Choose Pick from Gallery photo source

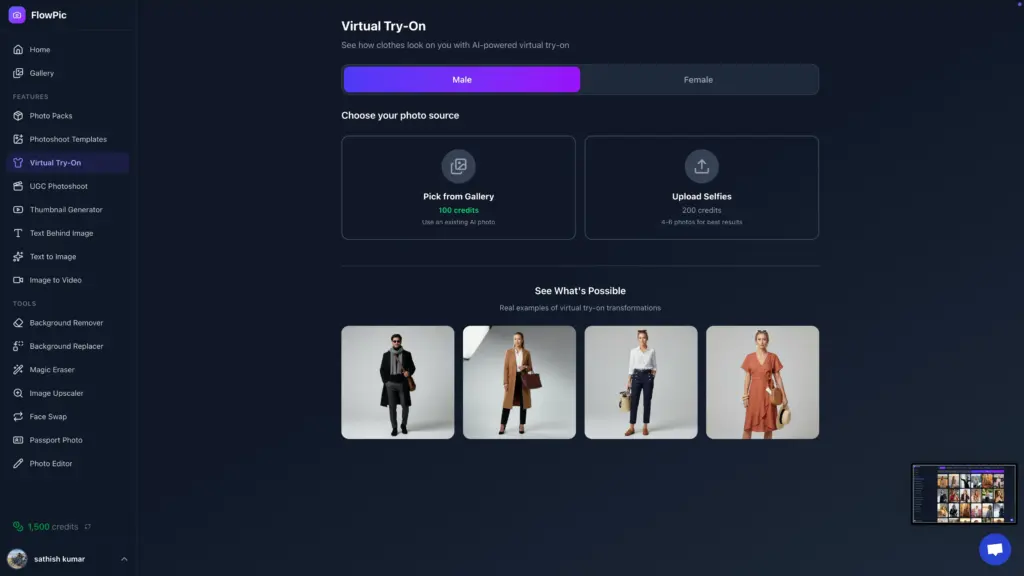458,187
